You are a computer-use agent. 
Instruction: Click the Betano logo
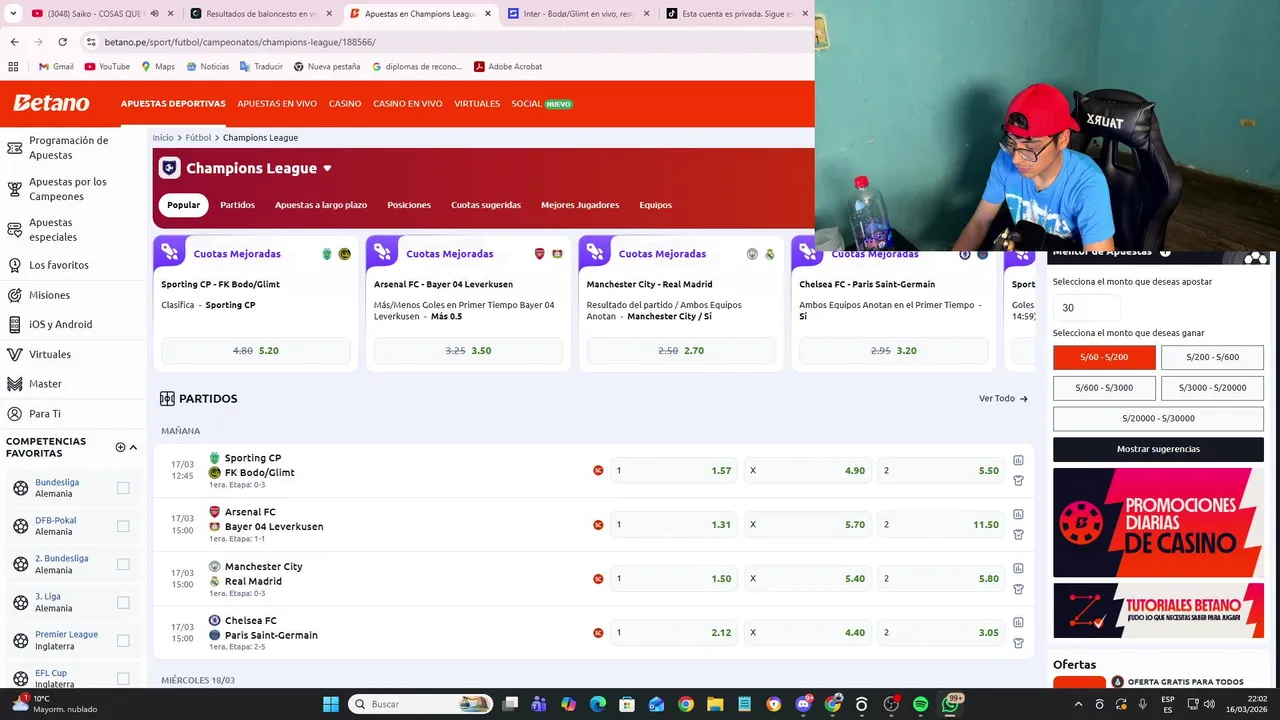51,103
